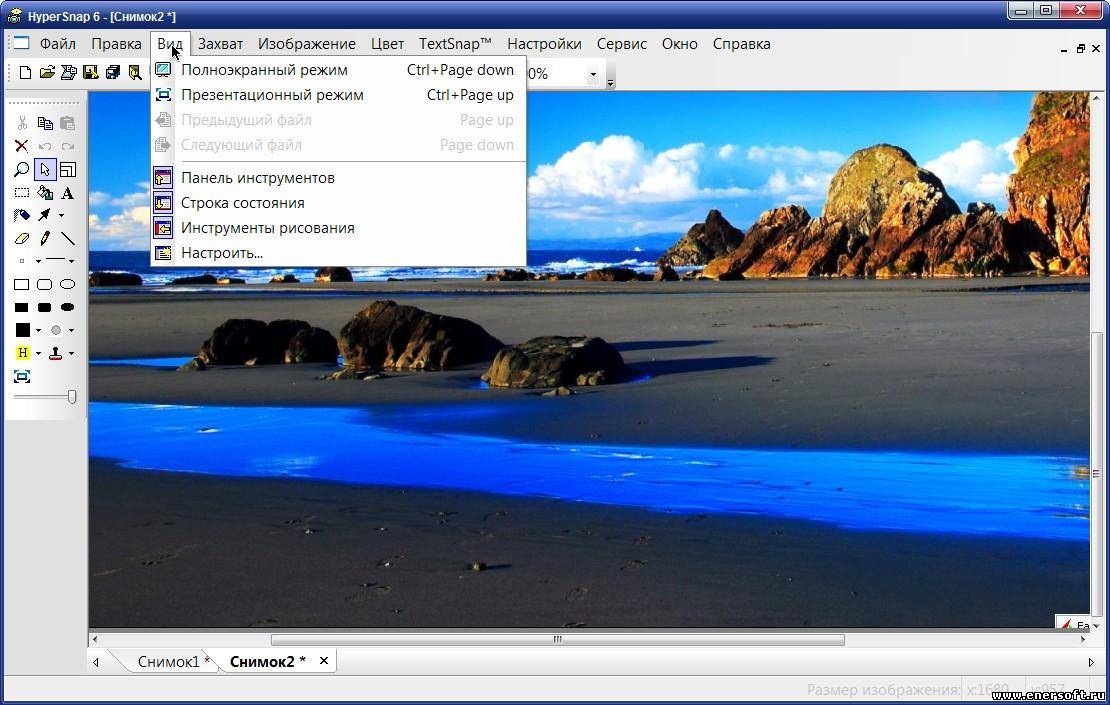Switch to the Снимок1 tab
The image size is (1110, 705).
[x=170, y=661]
